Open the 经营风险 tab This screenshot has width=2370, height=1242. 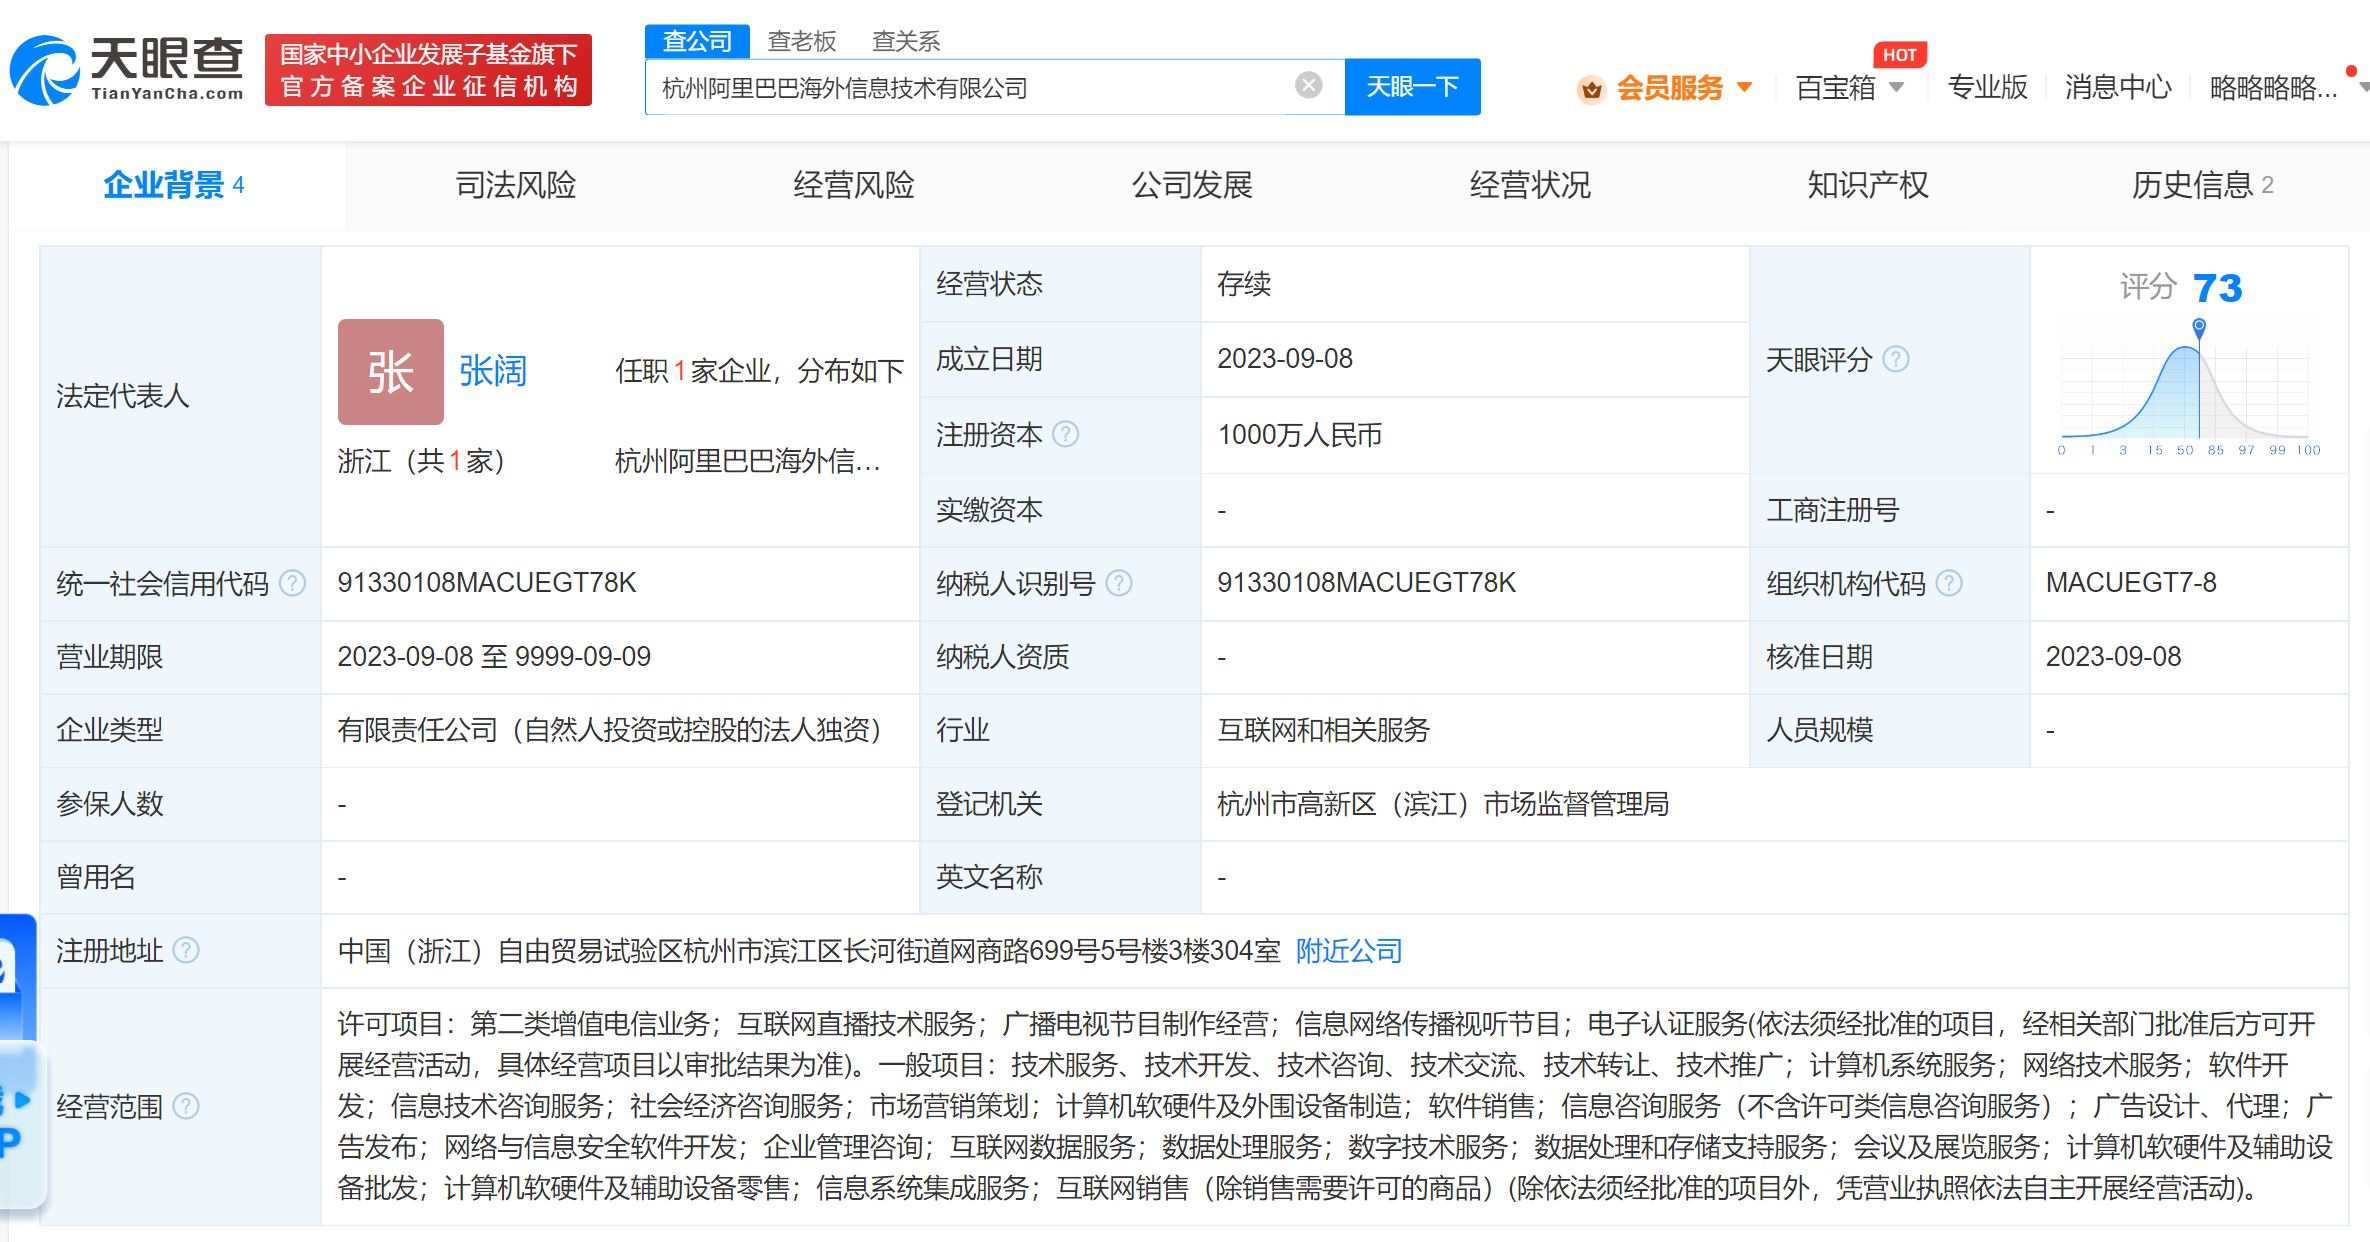(x=854, y=185)
